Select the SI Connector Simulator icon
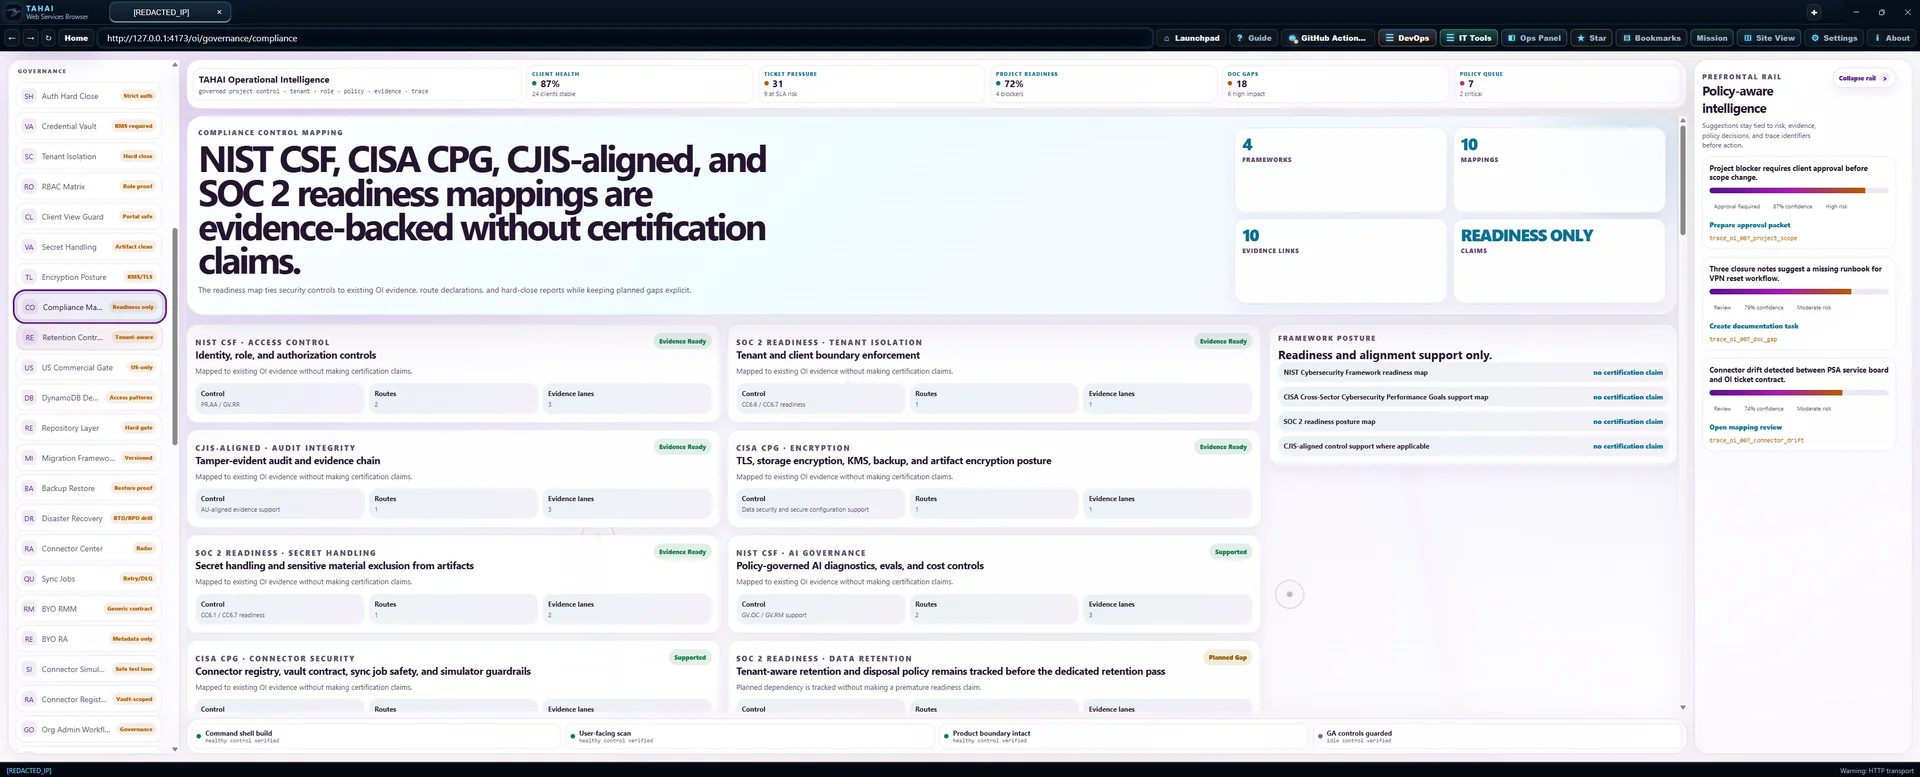 (x=29, y=669)
